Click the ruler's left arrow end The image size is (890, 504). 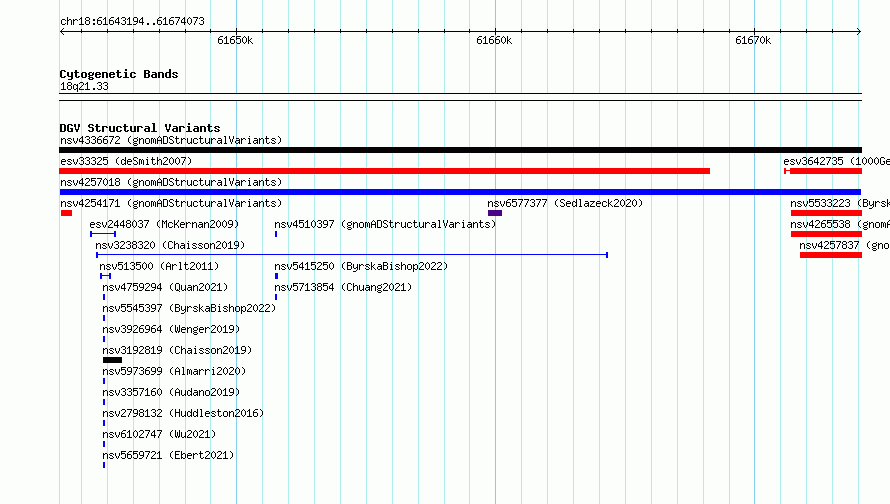(62, 31)
